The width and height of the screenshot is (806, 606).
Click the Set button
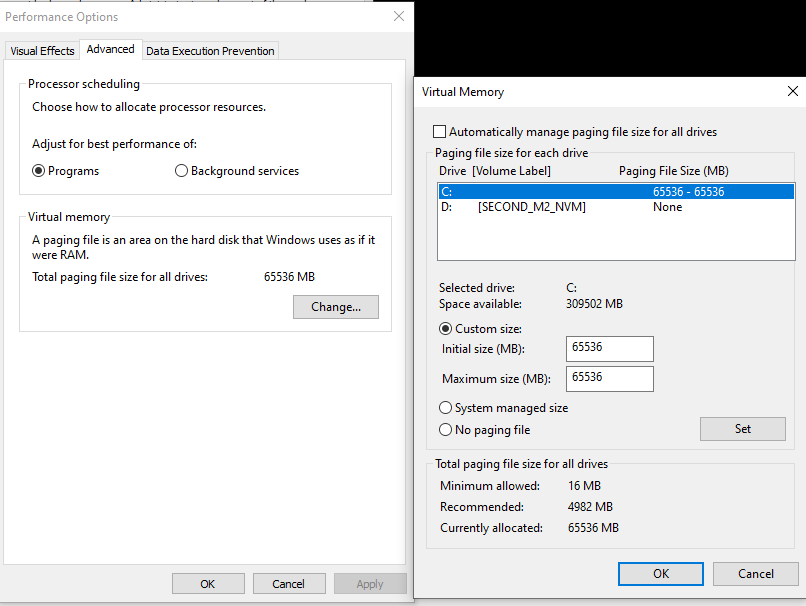click(743, 429)
